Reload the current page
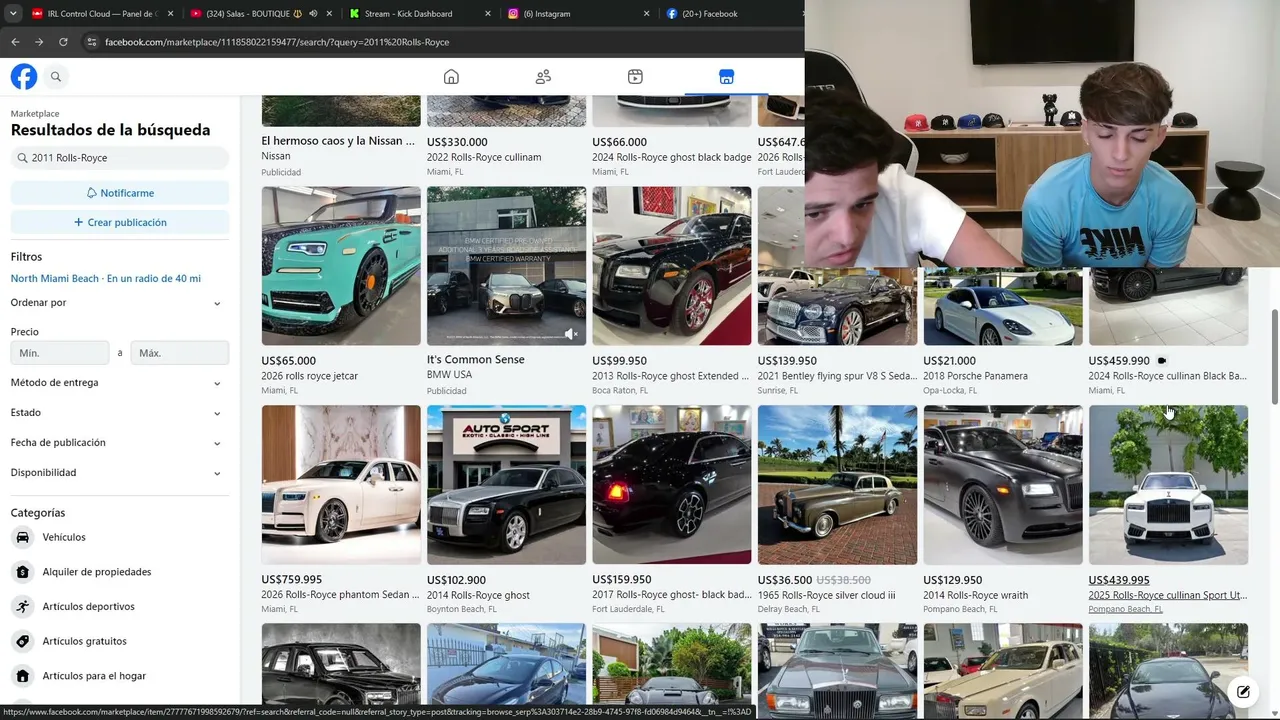This screenshot has height=720, width=1280. tap(63, 42)
